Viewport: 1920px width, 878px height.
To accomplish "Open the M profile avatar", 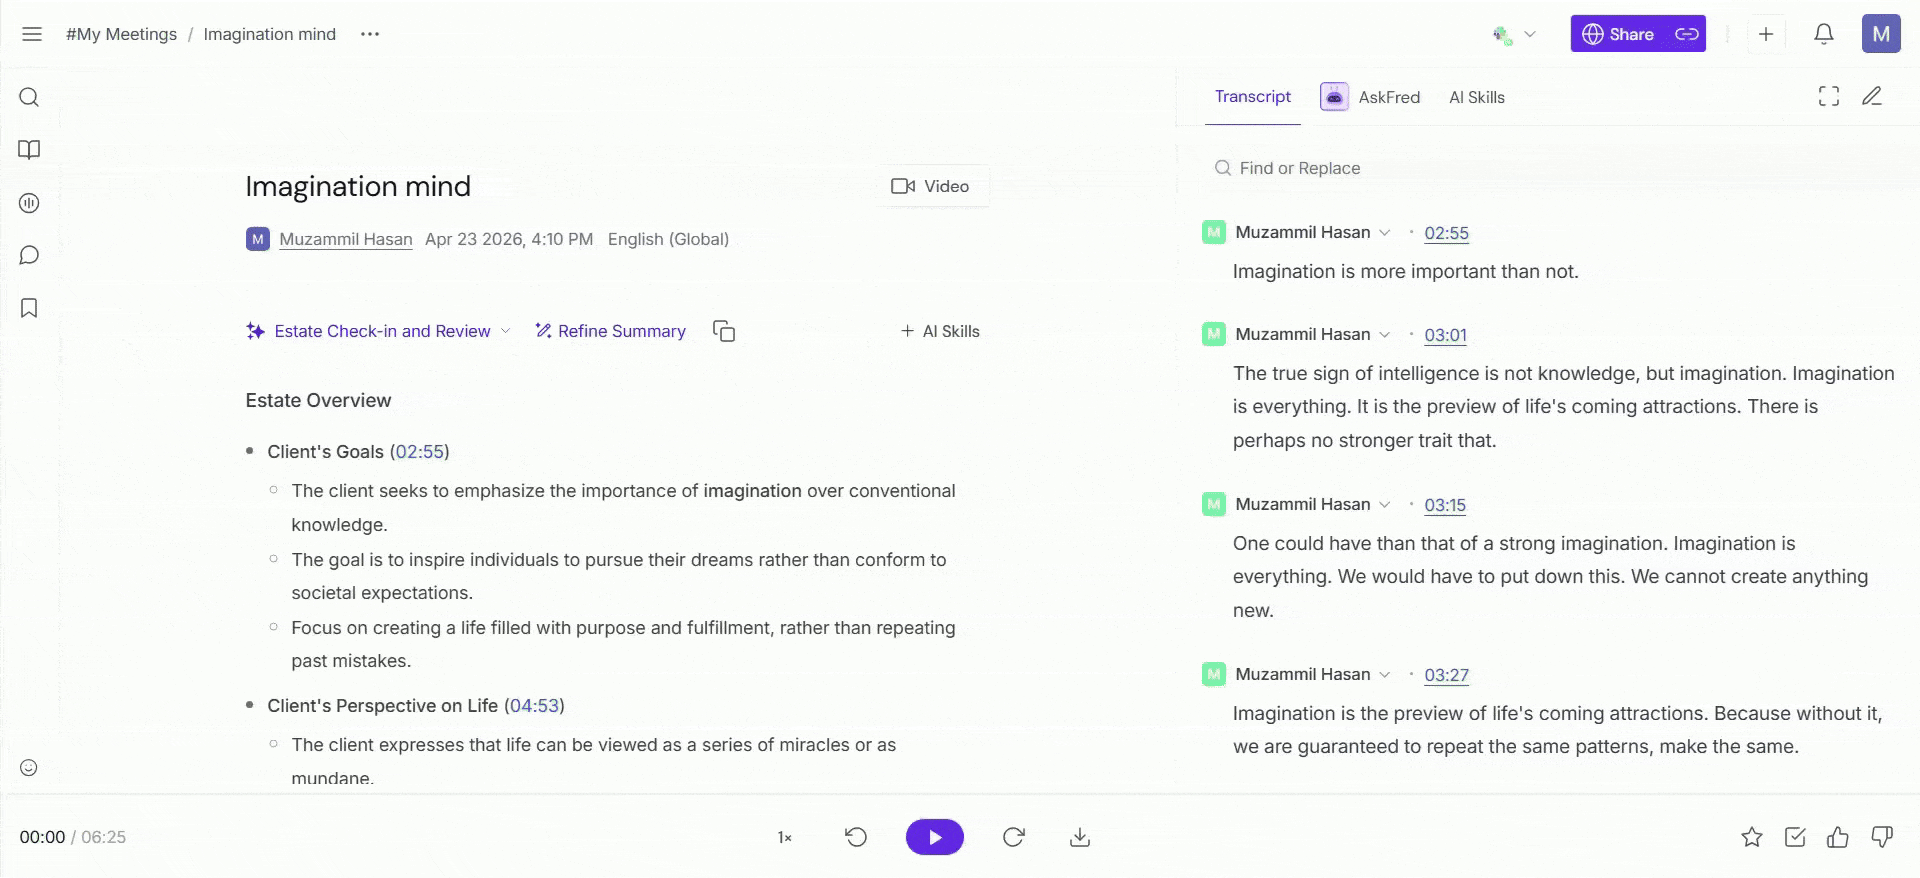I will [x=1881, y=34].
